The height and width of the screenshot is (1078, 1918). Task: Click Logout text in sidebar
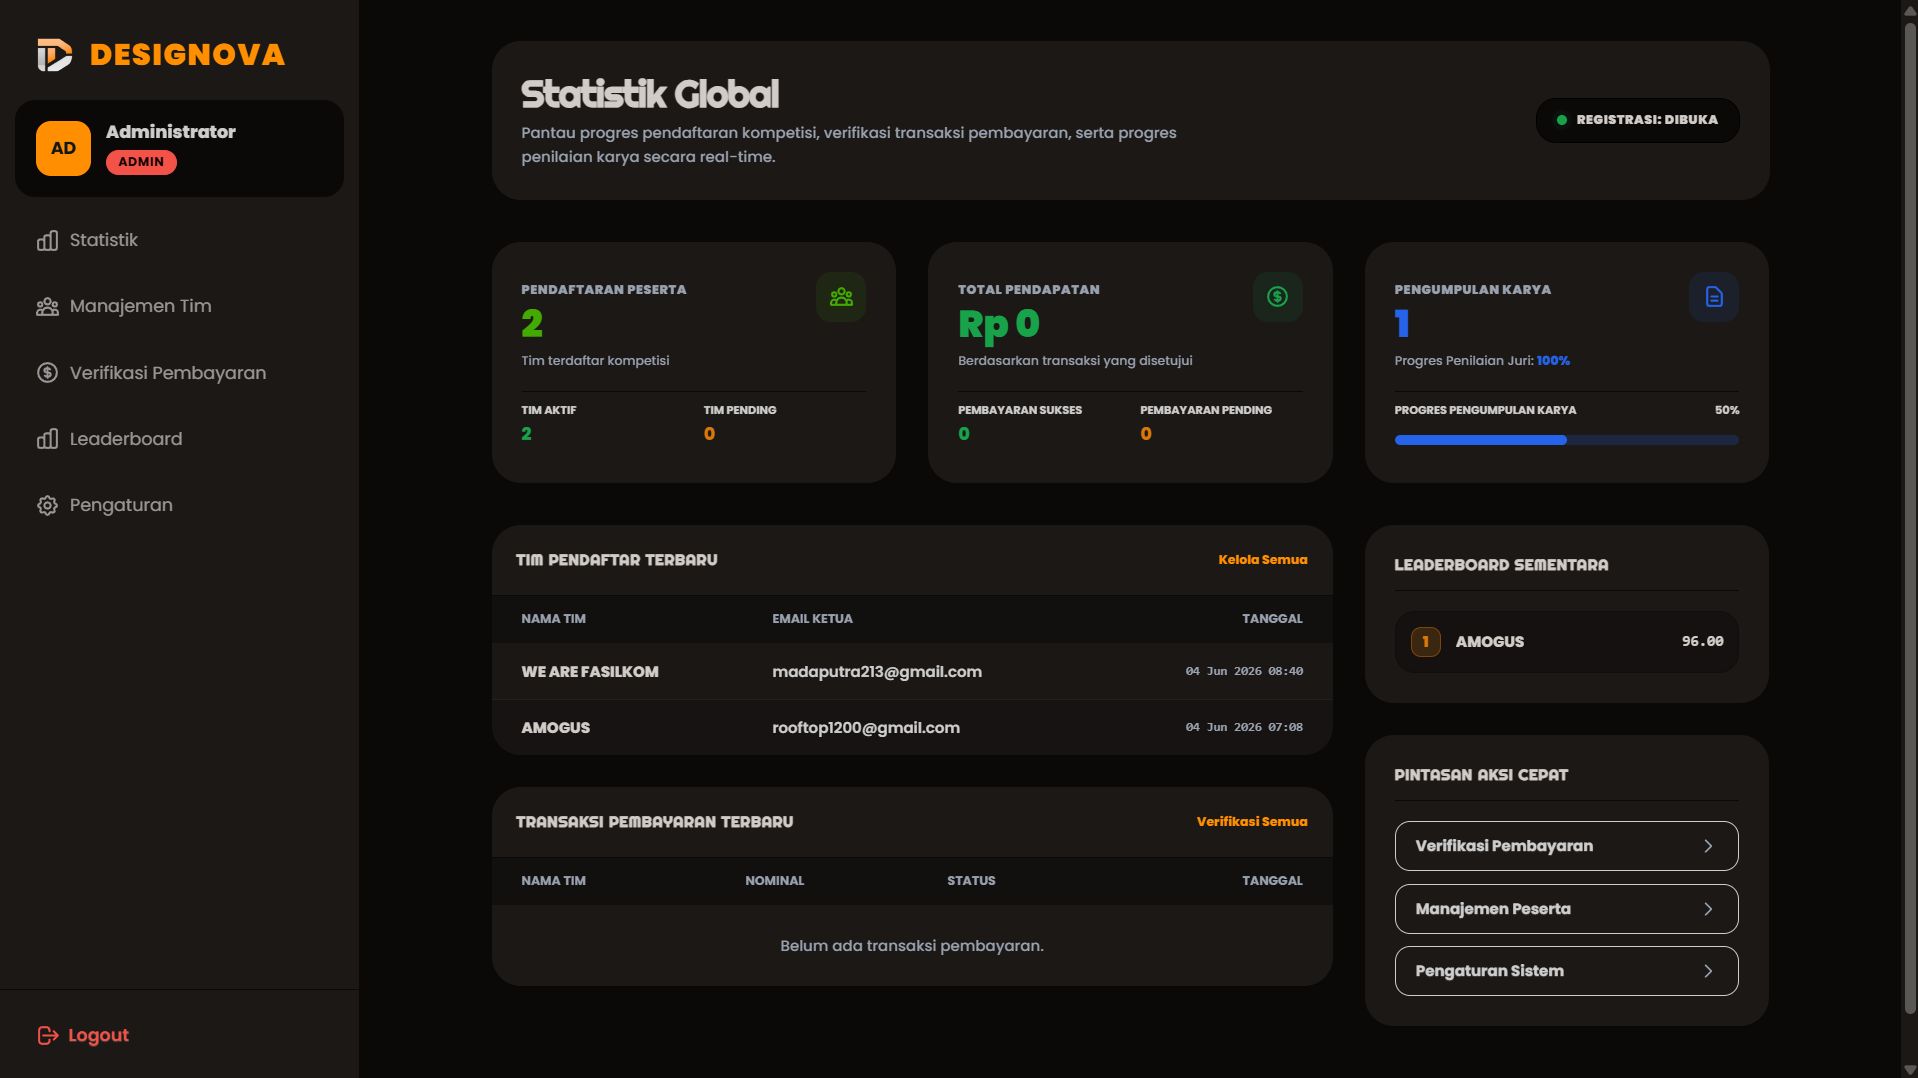(98, 1035)
